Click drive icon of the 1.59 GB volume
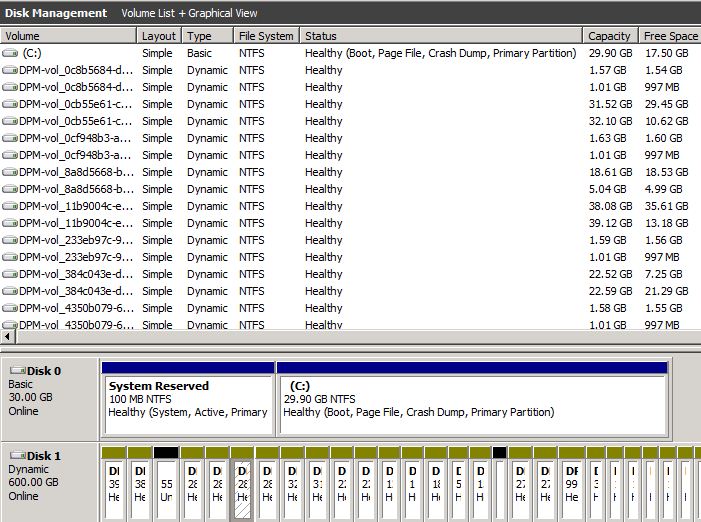 (x=10, y=240)
